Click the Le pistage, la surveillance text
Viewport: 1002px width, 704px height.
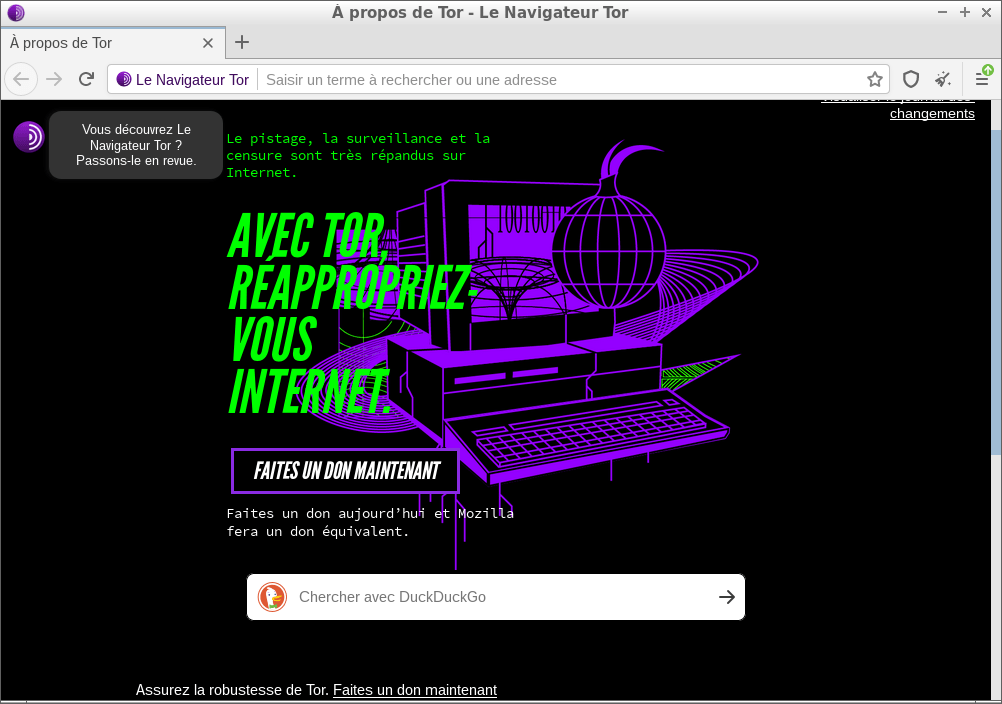click(358, 155)
